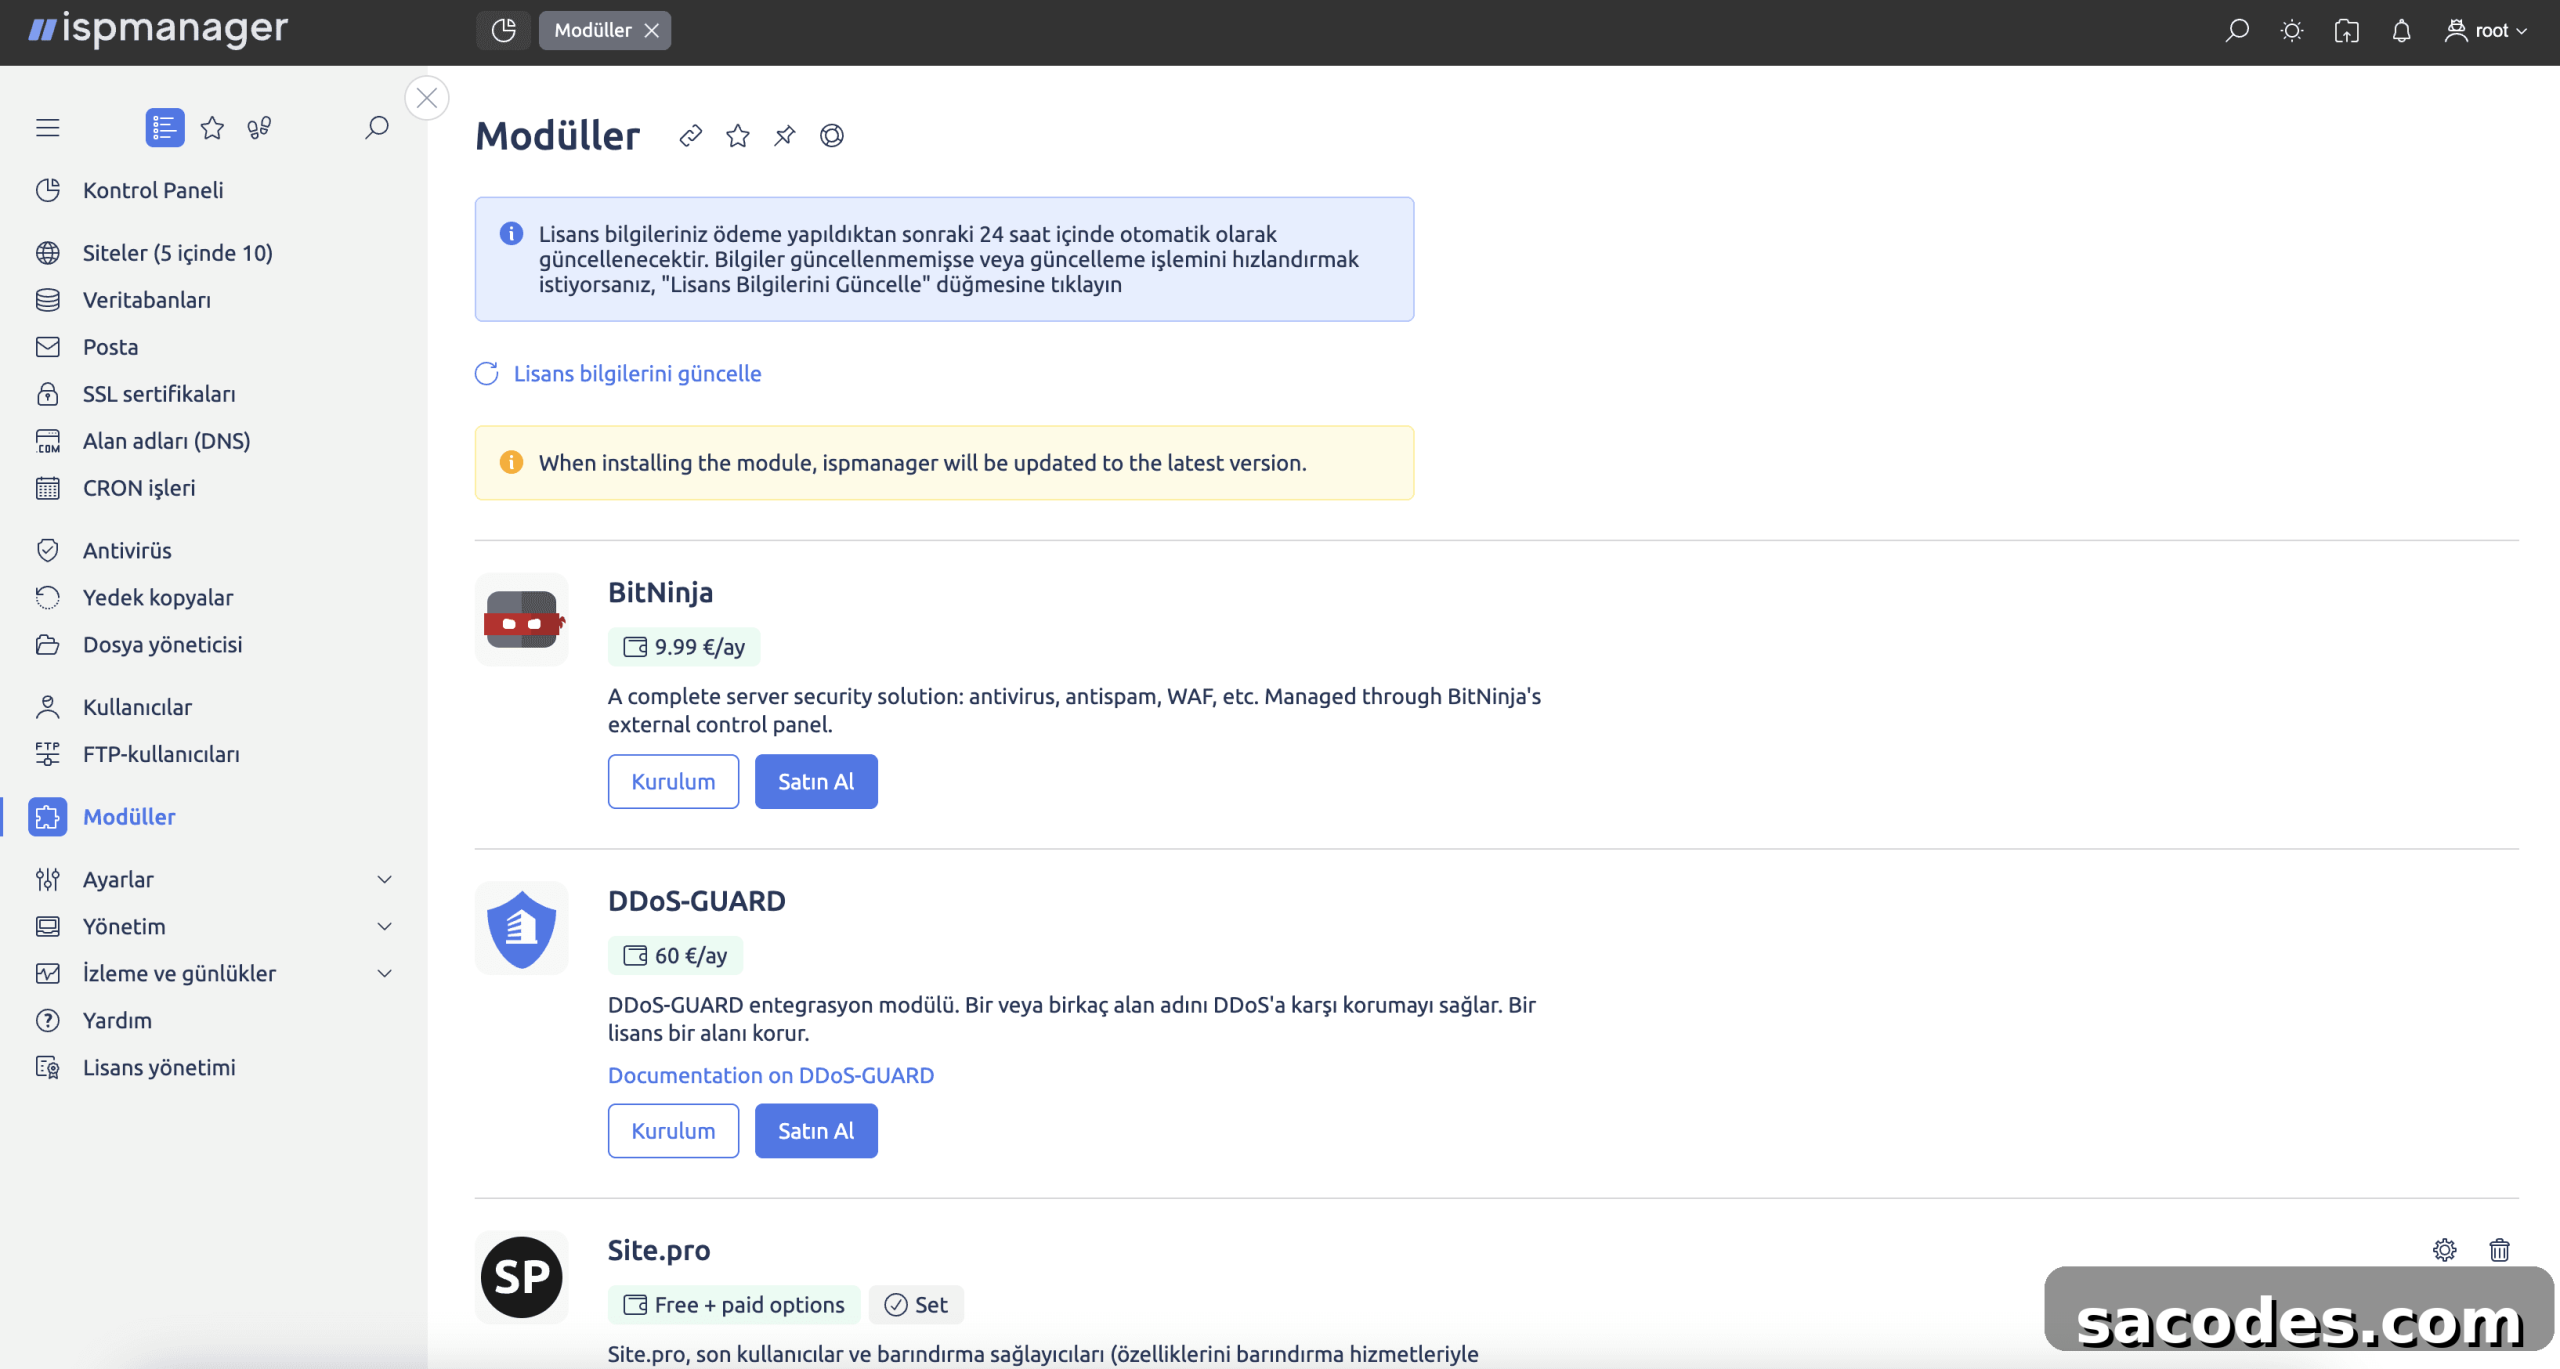Expand the Yönetim submenu
The image size is (2560, 1369).
pyautogui.click(x=215, y=926)
